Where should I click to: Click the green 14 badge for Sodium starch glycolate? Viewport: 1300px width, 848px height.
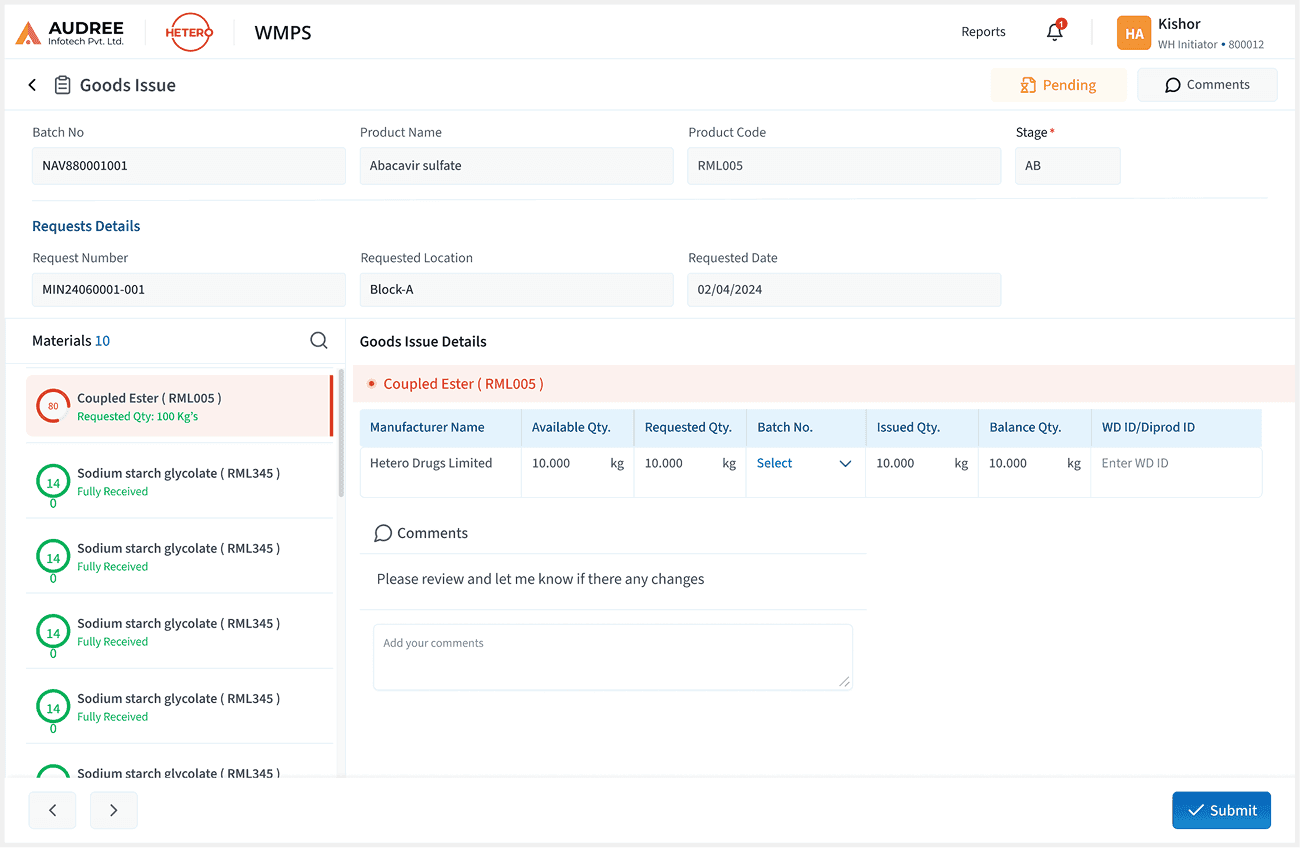point(52,481)
